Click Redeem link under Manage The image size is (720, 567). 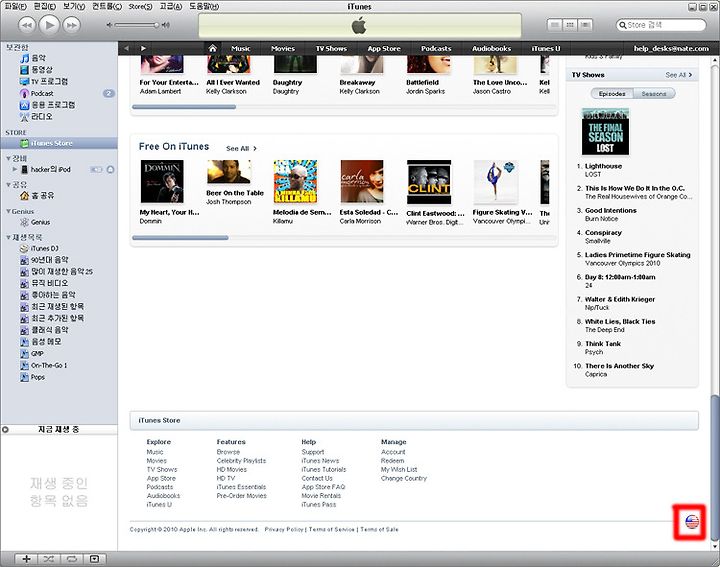(393, 461)
